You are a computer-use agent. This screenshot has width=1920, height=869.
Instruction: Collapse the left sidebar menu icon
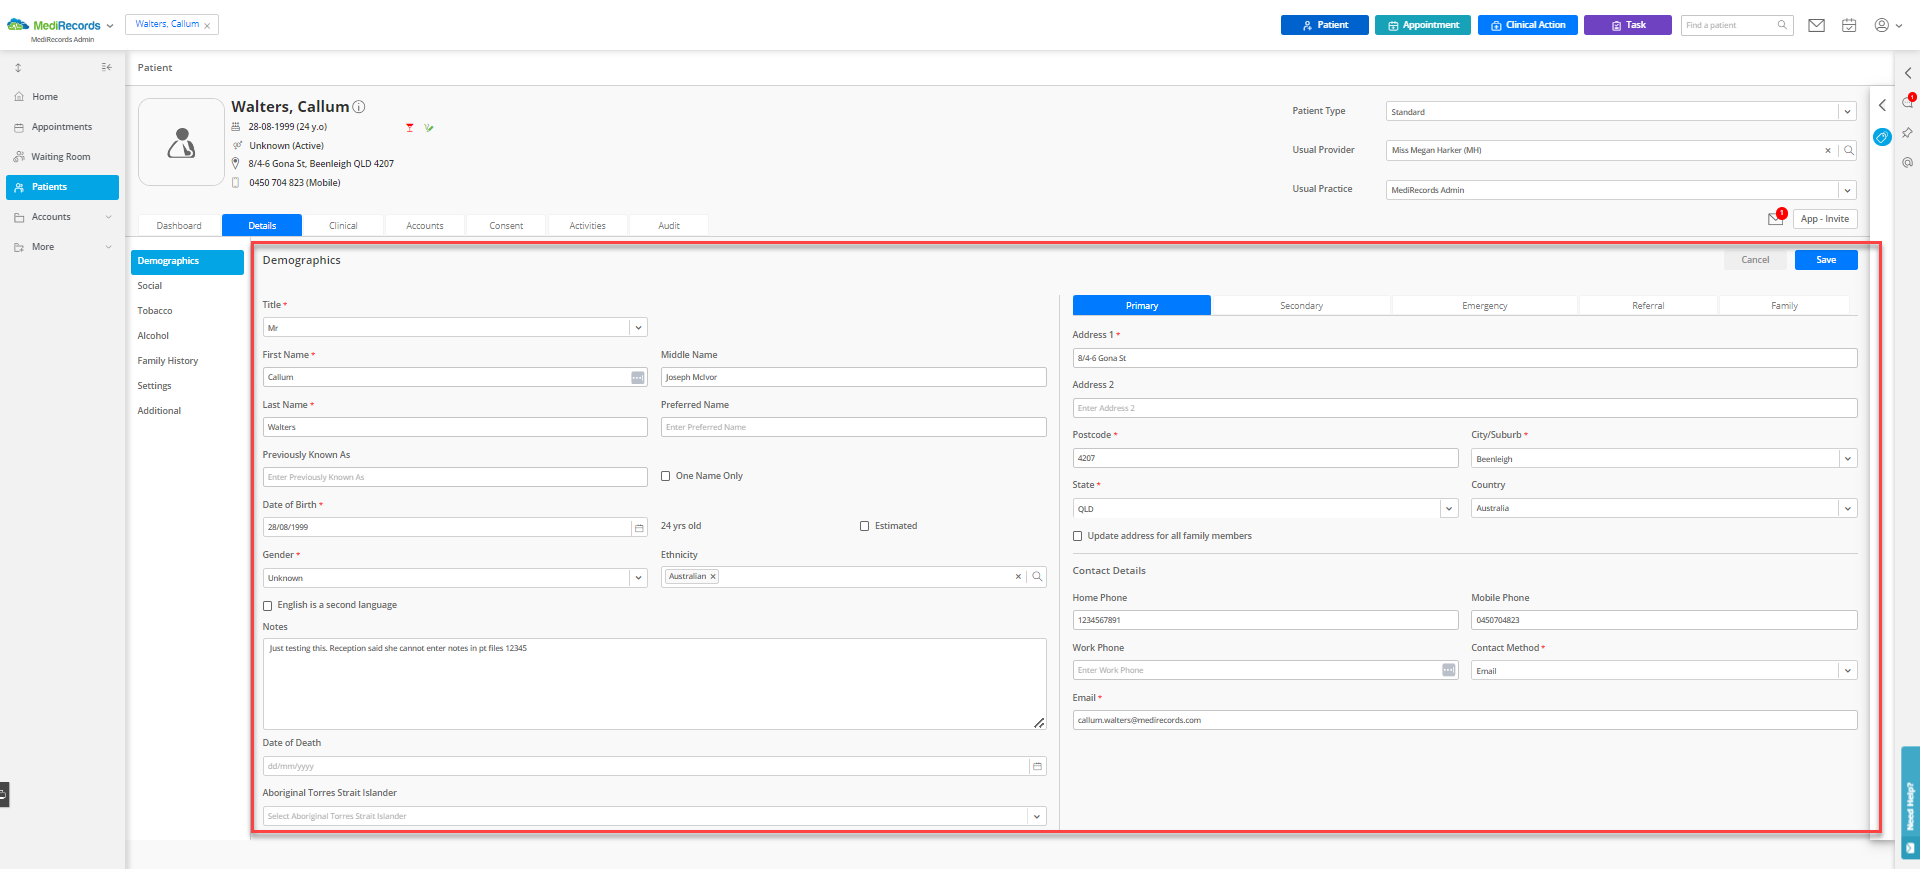(106, 67)
